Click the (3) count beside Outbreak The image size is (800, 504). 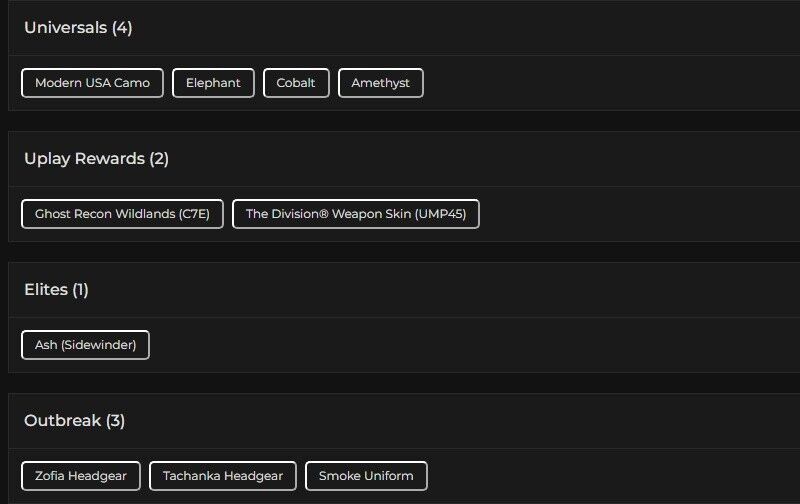coord(115,421)
